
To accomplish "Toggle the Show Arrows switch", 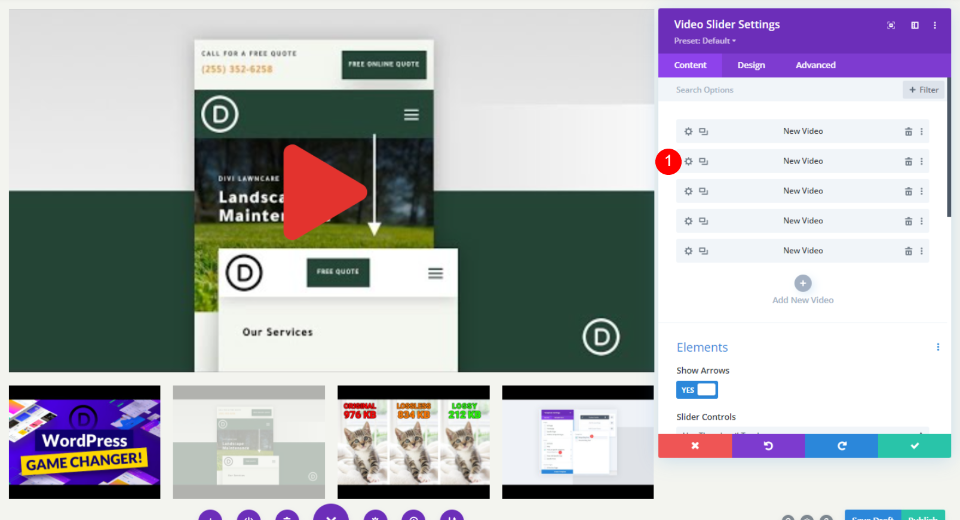I will tap(697, 390).
